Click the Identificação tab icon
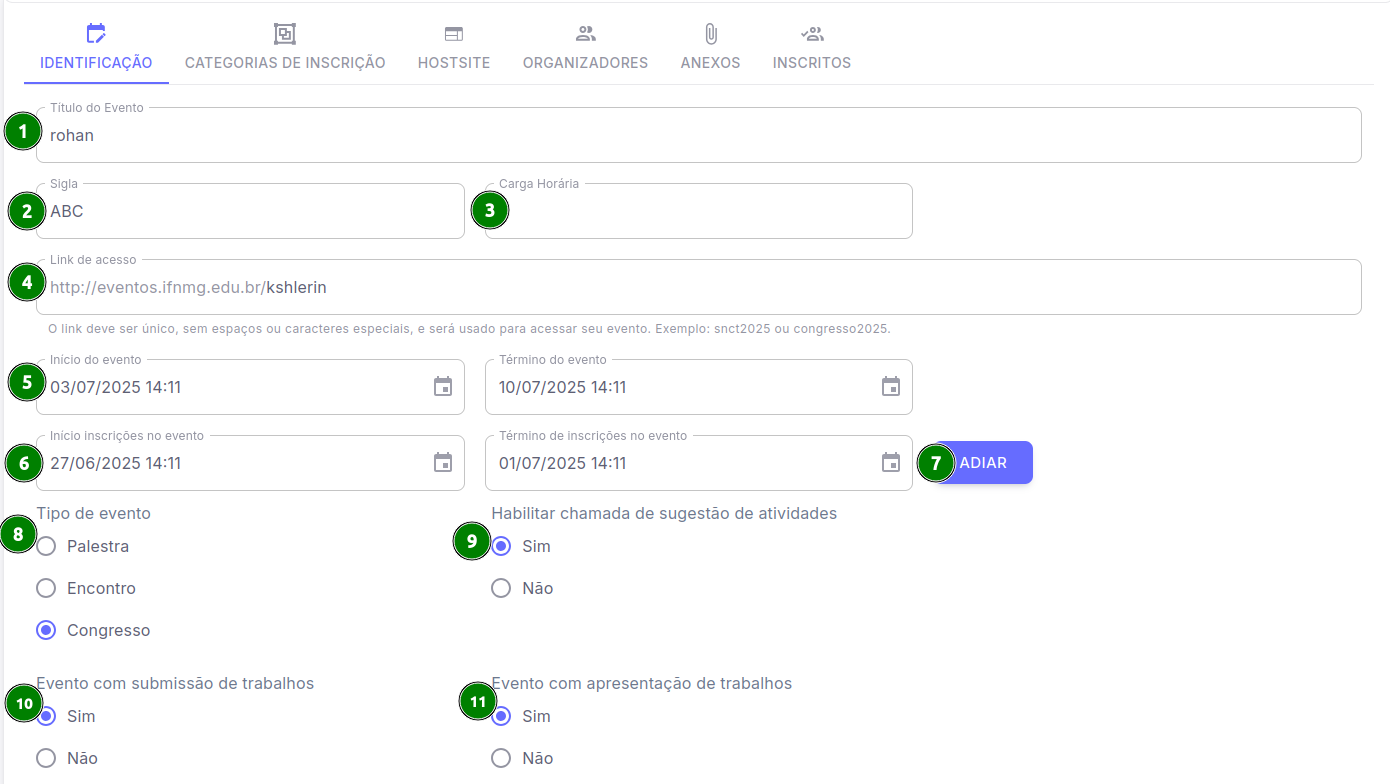1390x784 pixels. (x=96, y=34)
